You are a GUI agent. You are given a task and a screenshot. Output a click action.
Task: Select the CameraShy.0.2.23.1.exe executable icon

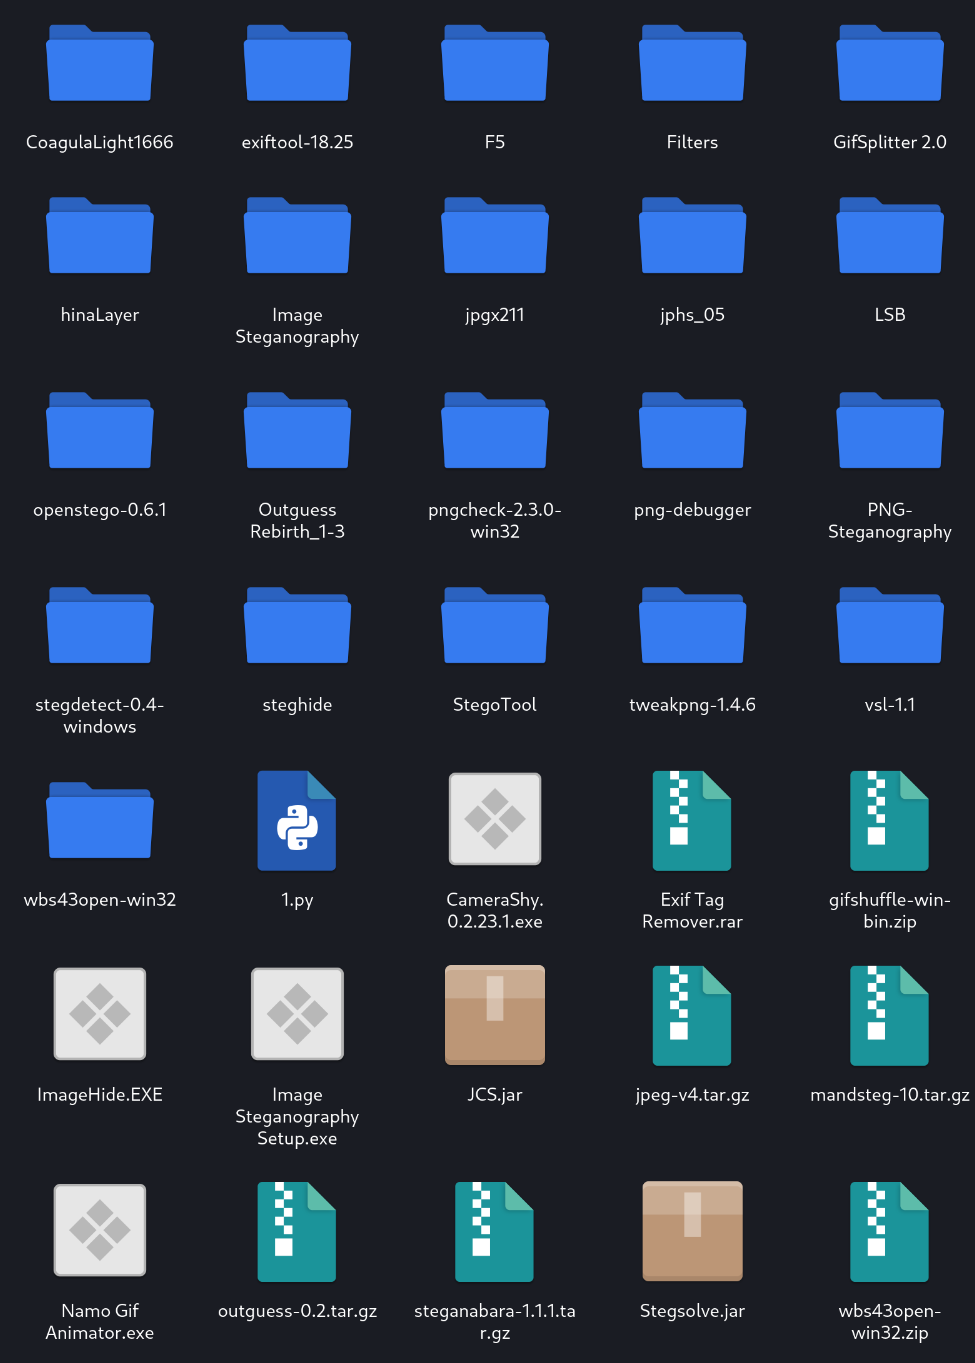495,819
